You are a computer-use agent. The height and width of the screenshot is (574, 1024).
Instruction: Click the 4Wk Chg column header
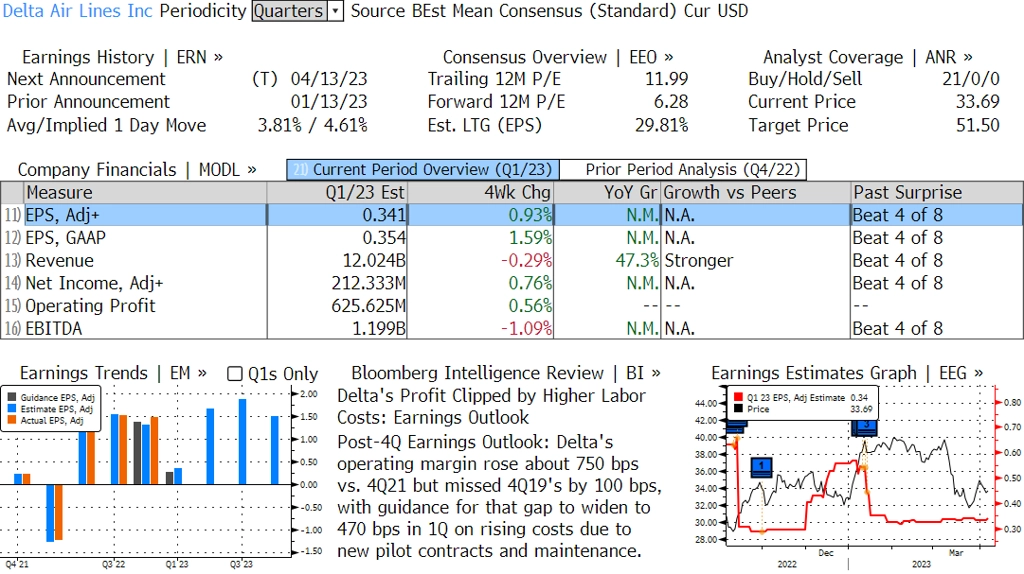480,193
